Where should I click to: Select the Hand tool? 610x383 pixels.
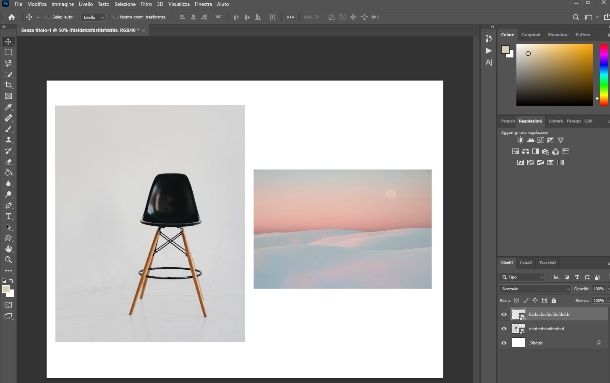pos(9,249)
